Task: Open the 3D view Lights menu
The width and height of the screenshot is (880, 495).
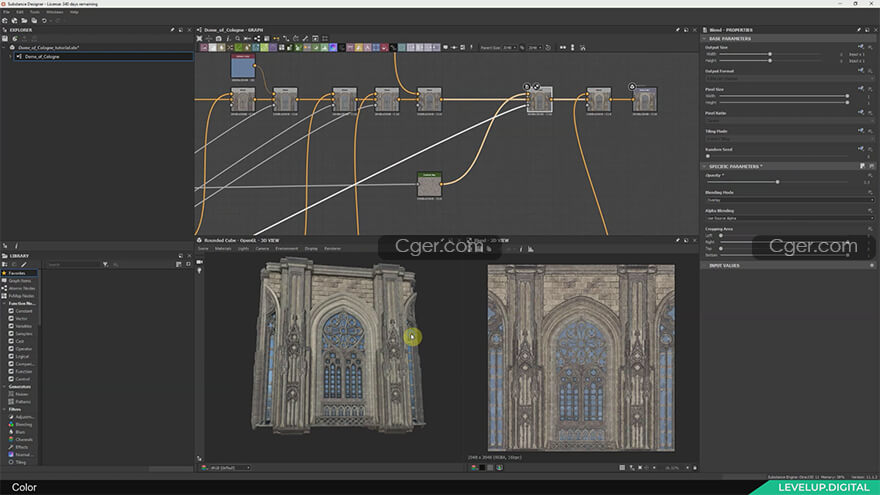Action: (243, 249)
